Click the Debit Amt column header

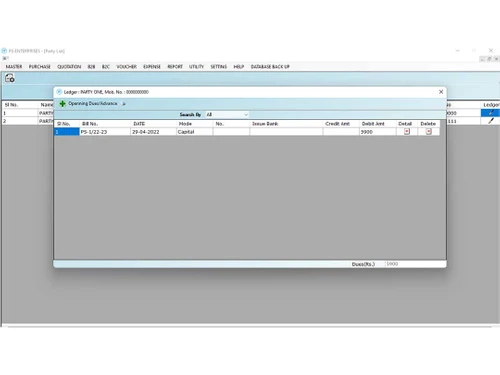coord(378,124)
